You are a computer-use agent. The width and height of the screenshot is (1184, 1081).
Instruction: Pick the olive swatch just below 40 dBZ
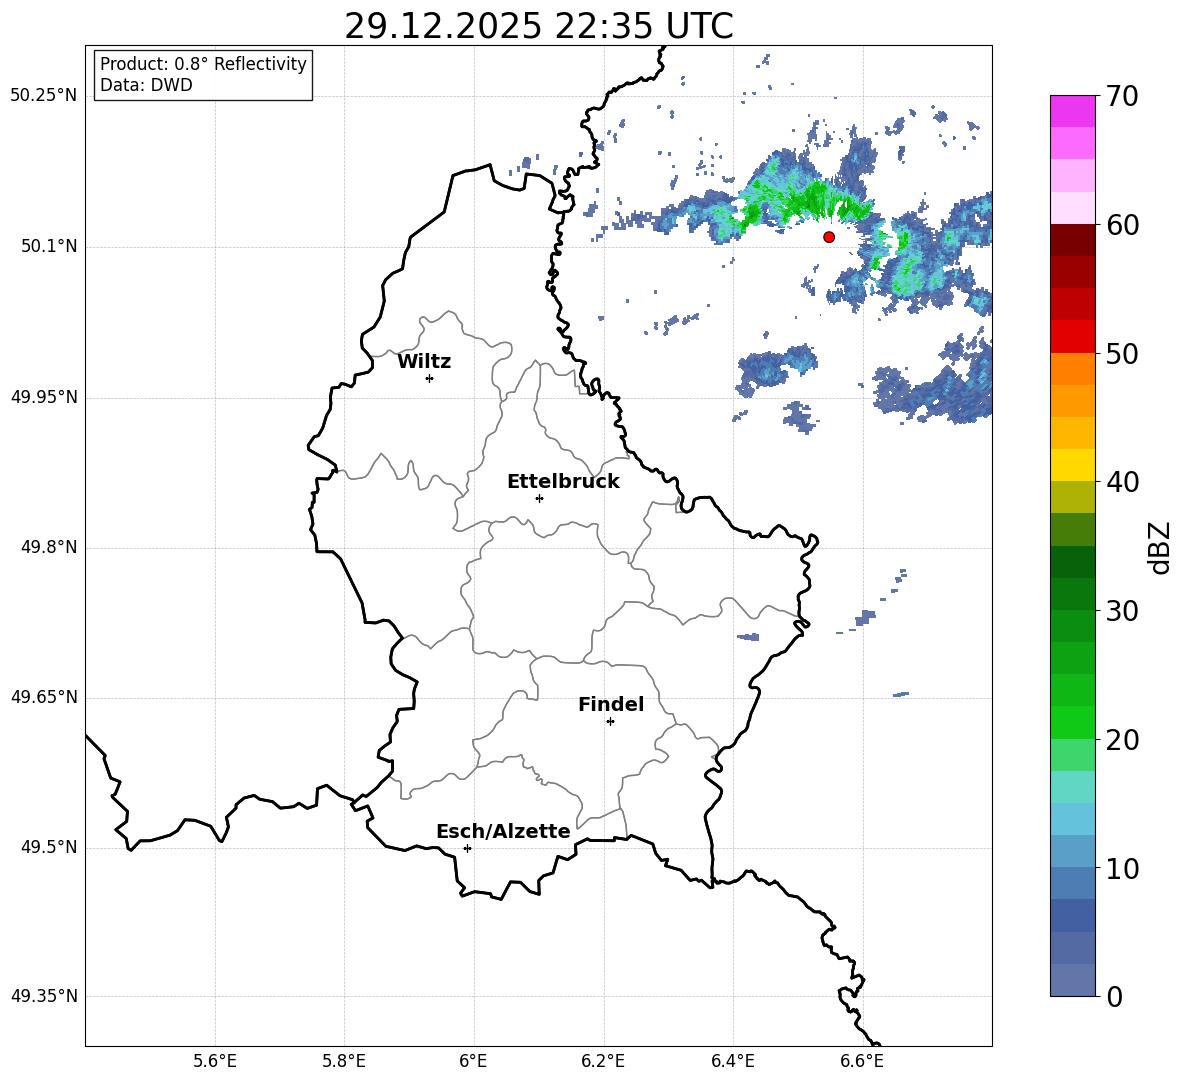[x=1073, y=497]
